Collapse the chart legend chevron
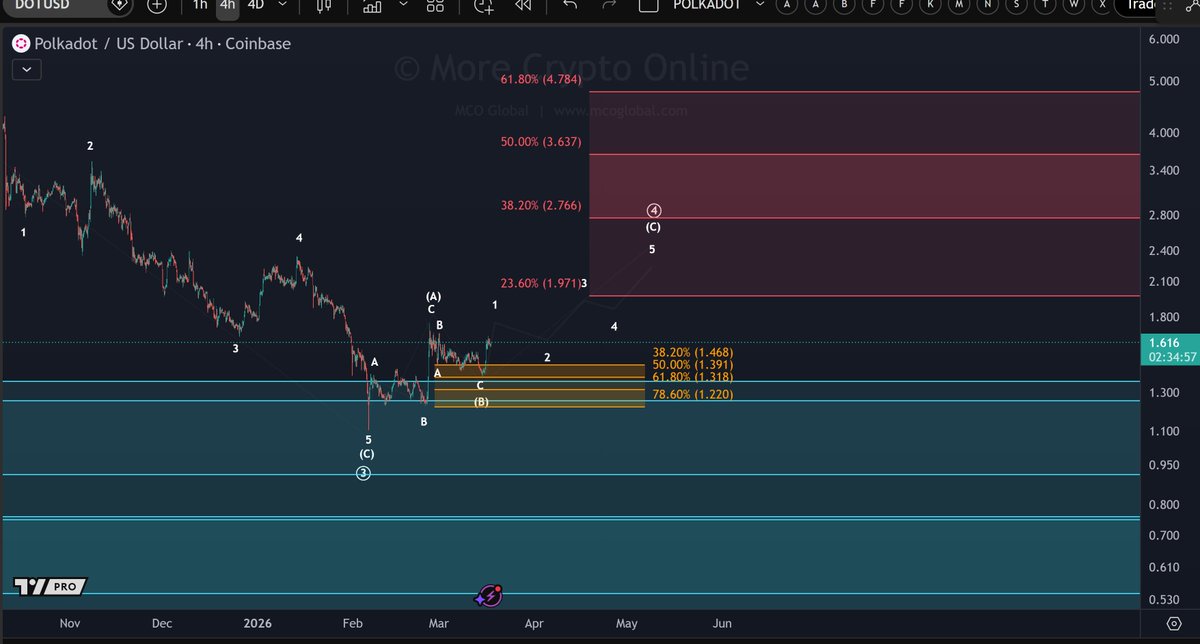Screen dimensions: 1200x644 click(x=27, y=70)
